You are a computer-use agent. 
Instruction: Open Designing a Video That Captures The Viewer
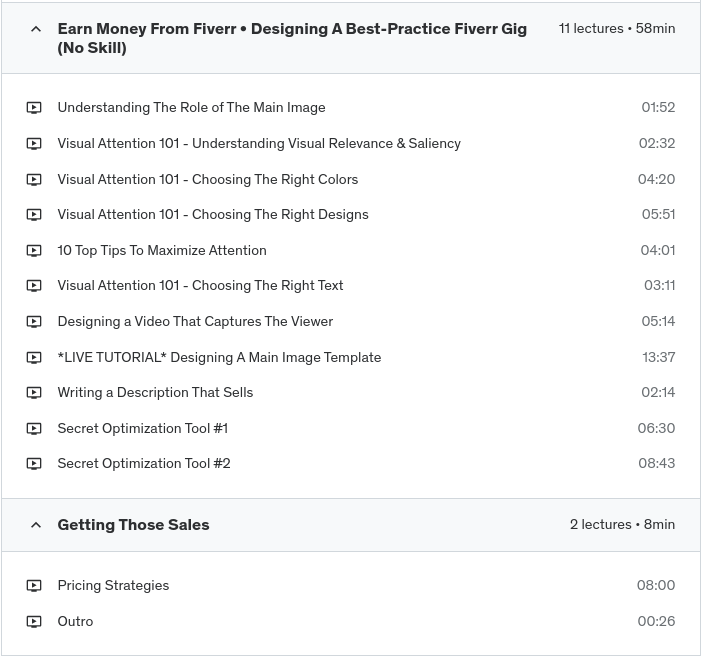pos(195,322)
